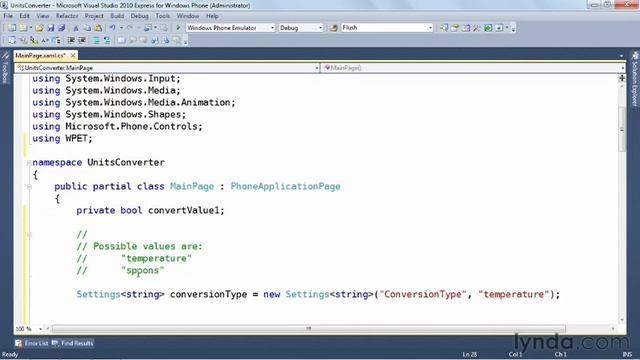
Task: Toggle a bookmark on the current line
Action: (121, 40)
